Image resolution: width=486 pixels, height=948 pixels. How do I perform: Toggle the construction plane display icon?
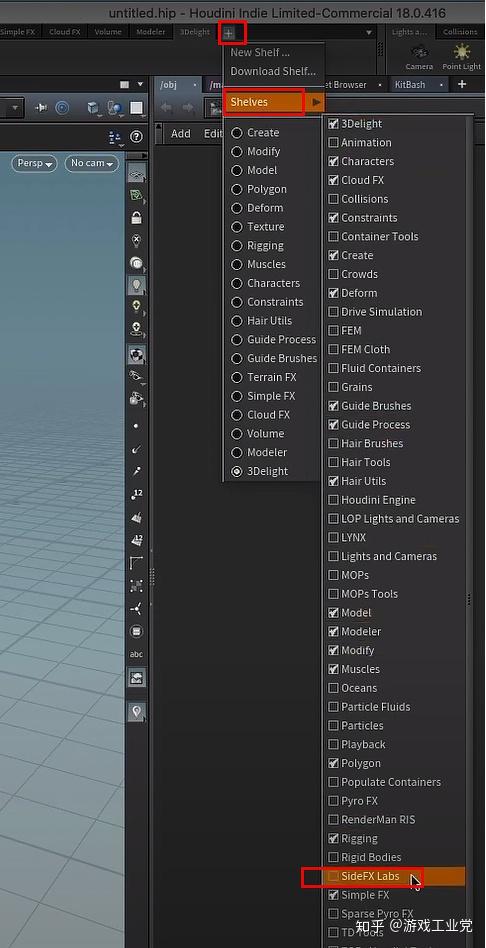tap(137, 195)
